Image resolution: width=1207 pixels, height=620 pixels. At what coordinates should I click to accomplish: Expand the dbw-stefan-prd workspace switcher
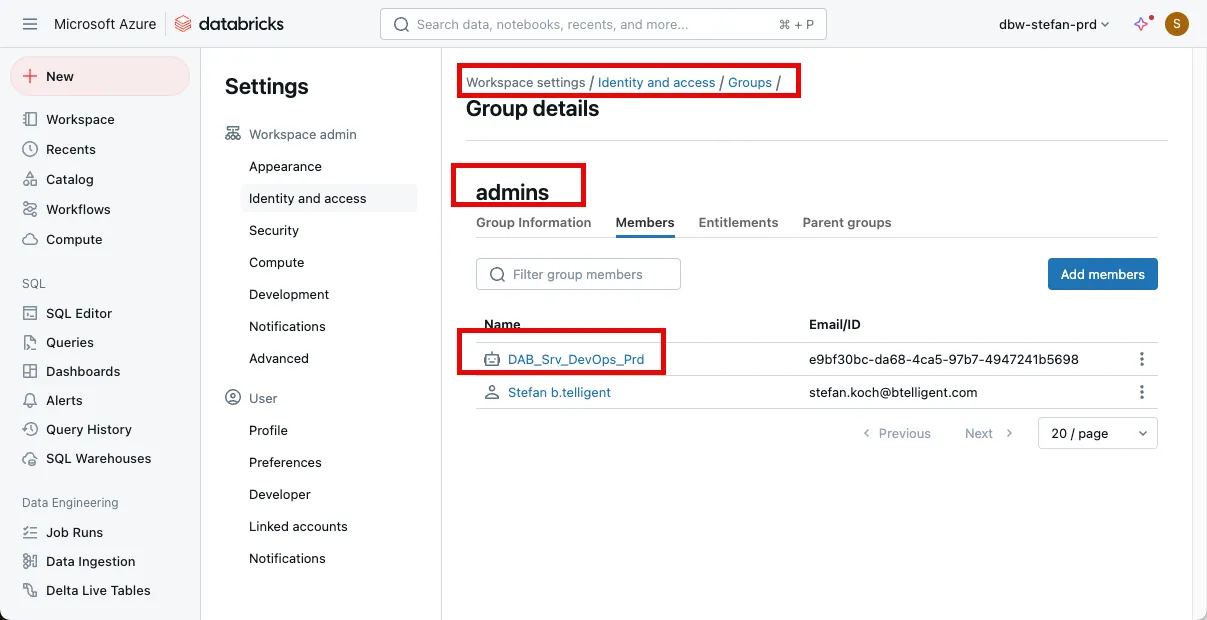point(1054,24)
